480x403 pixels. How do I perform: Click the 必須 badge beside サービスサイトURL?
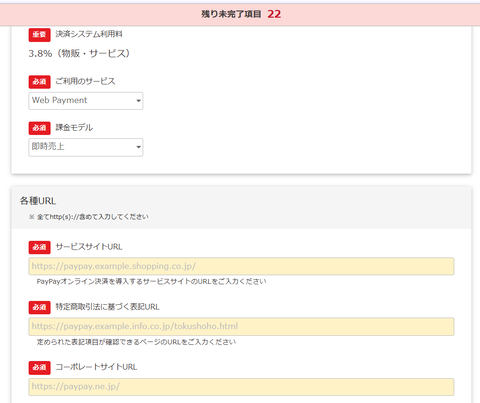[x=39, y=247]
